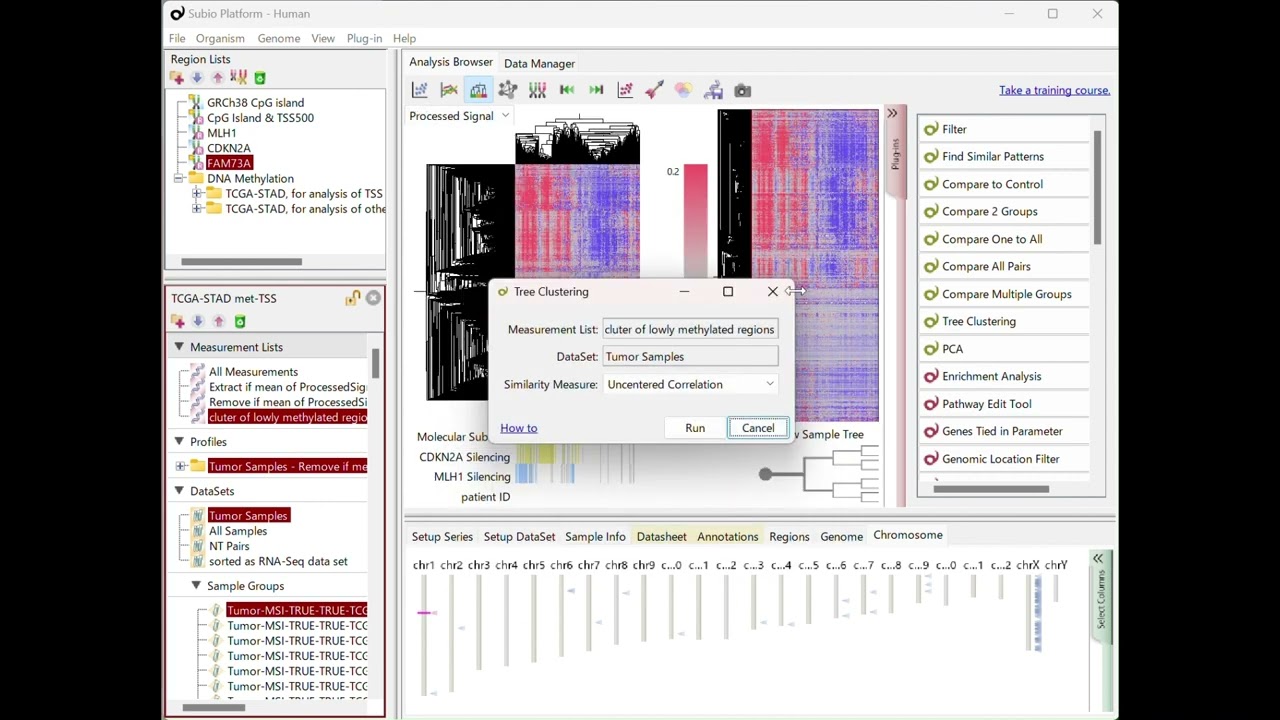Open the How to link
This screenshot has width=1280, height=720.
[x=519, y=428]
